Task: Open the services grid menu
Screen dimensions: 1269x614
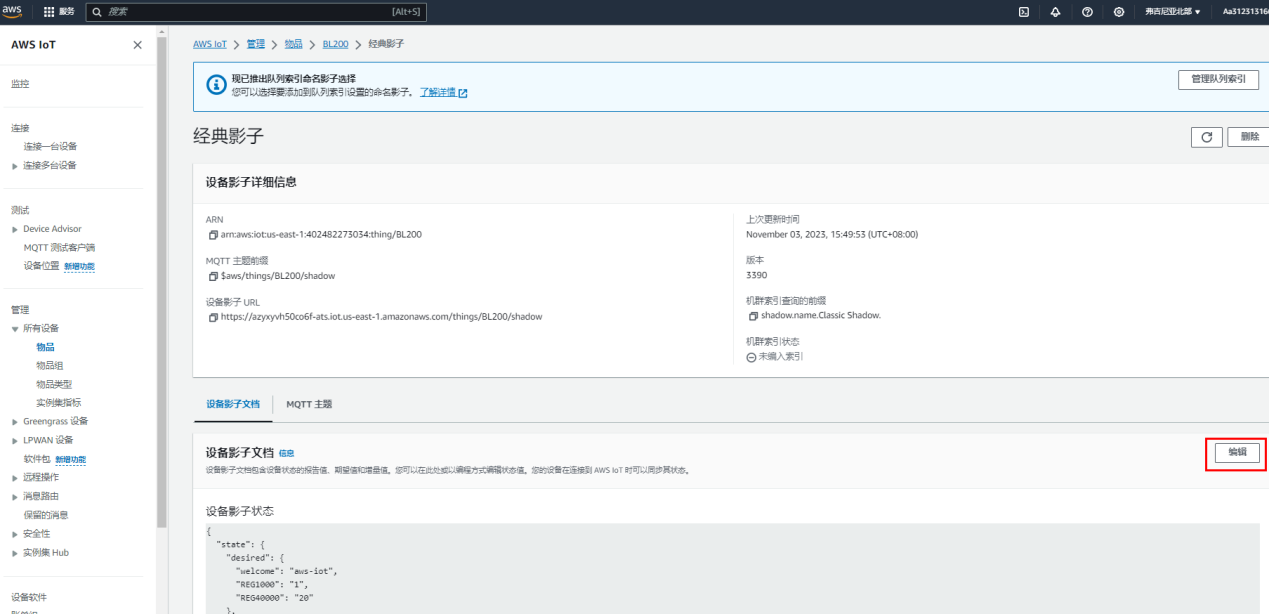Action: 59,12
